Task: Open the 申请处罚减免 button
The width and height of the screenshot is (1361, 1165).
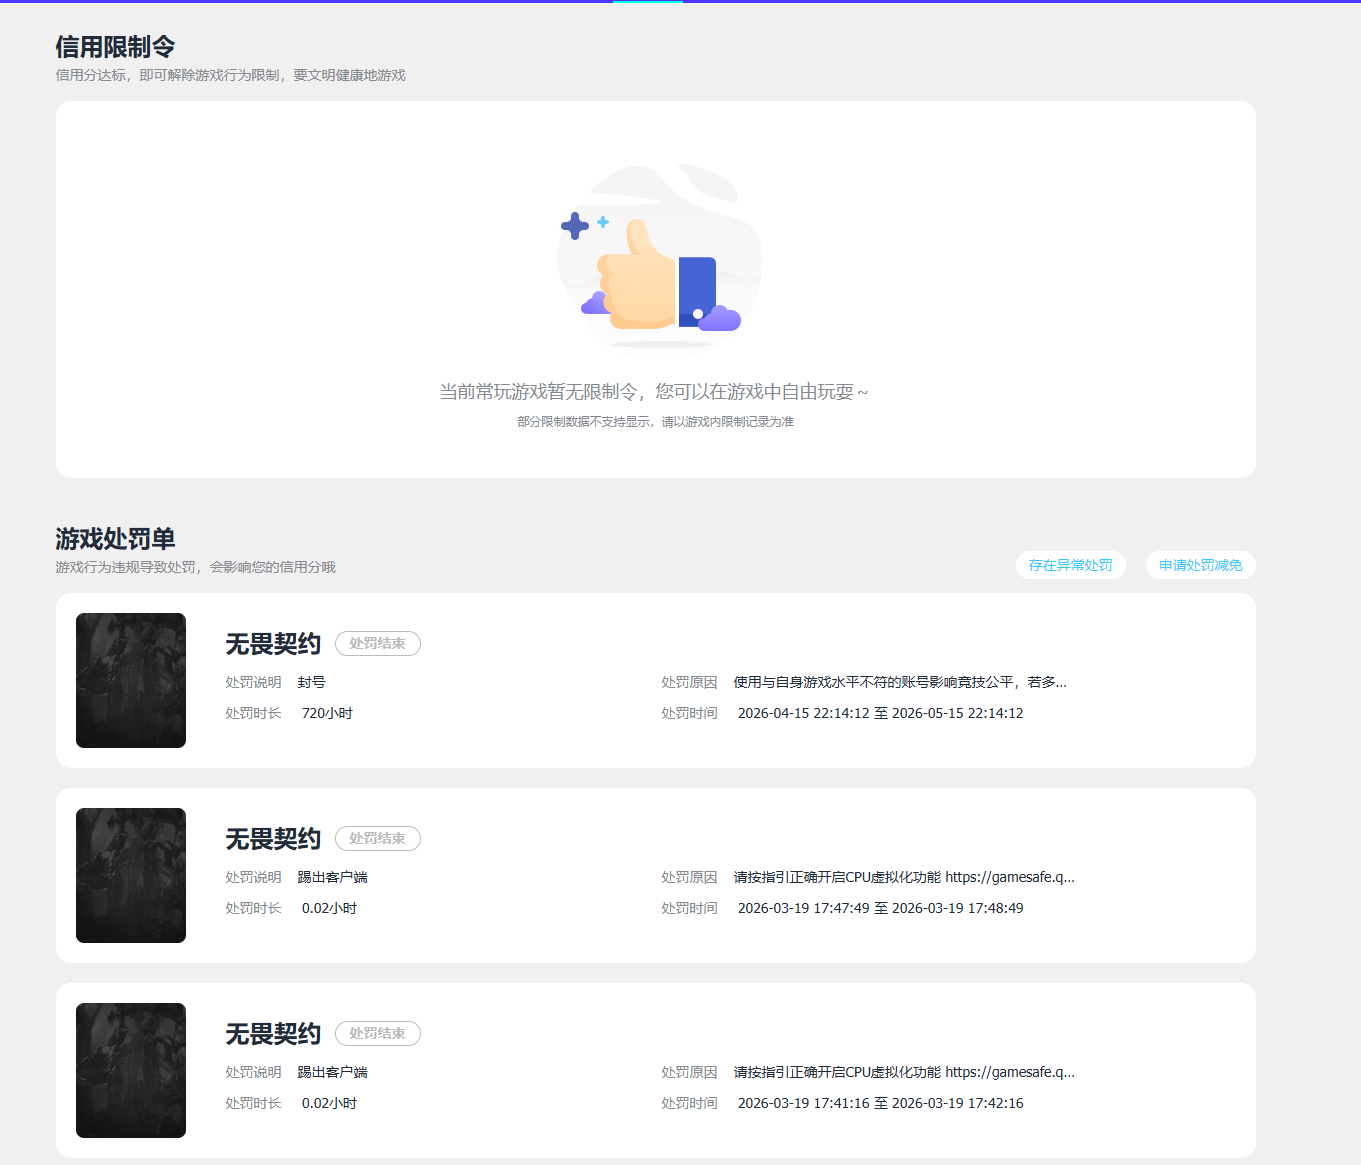Action: tap(1200, 565)
